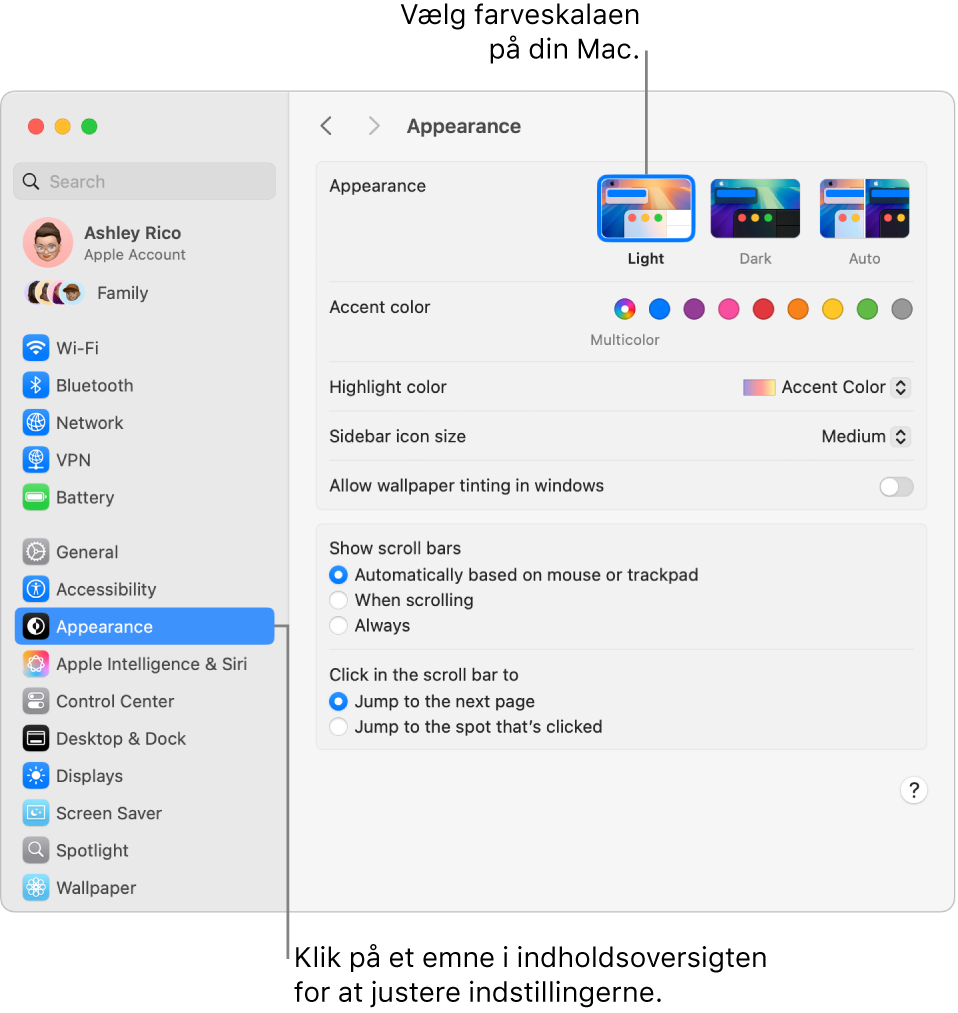The image size is (958, 1013).
Task: Select Bluetooth in the sidebar
Action: (94, 385)
